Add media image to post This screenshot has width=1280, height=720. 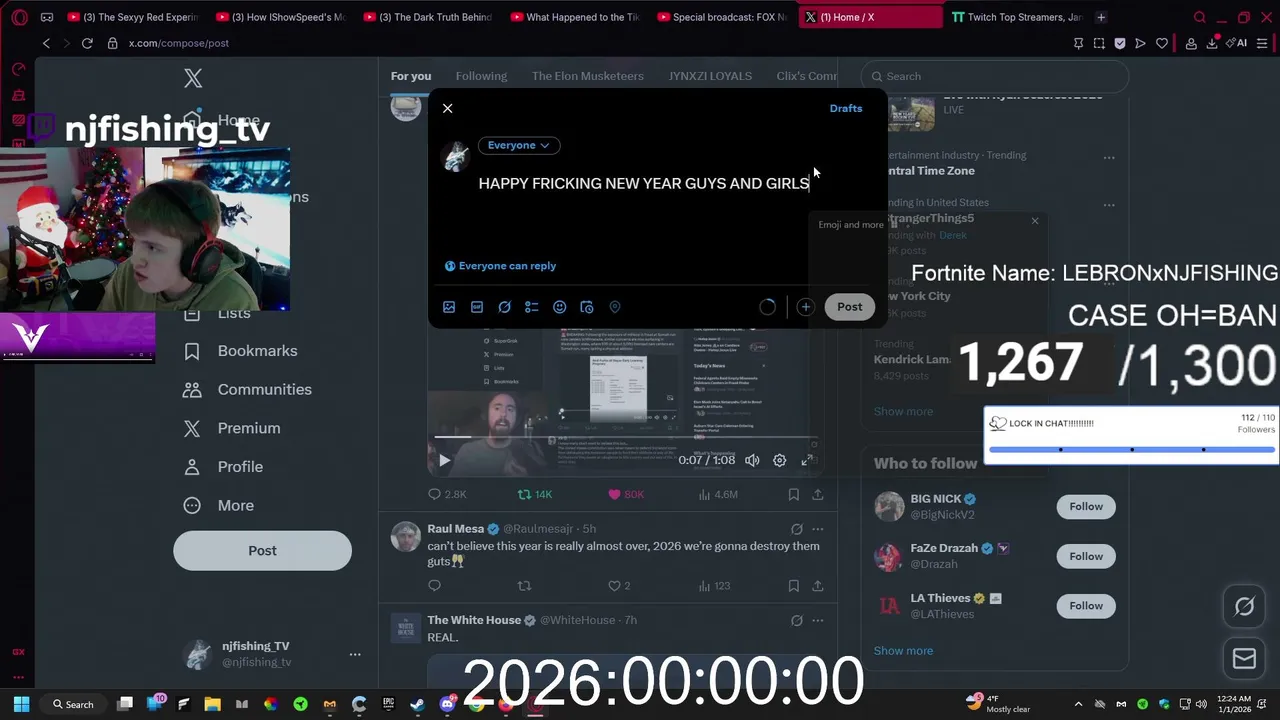[449, 307]
